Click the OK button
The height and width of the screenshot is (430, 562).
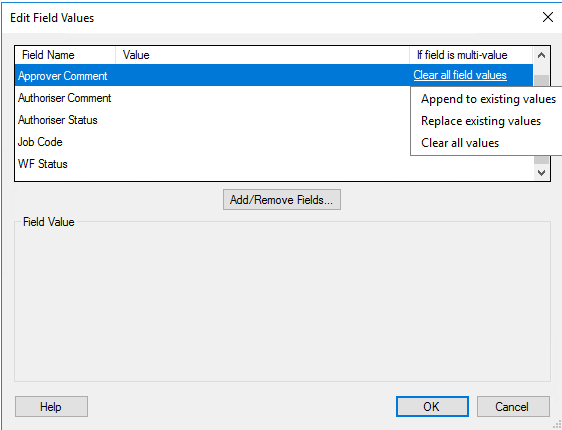coord(432,406)
